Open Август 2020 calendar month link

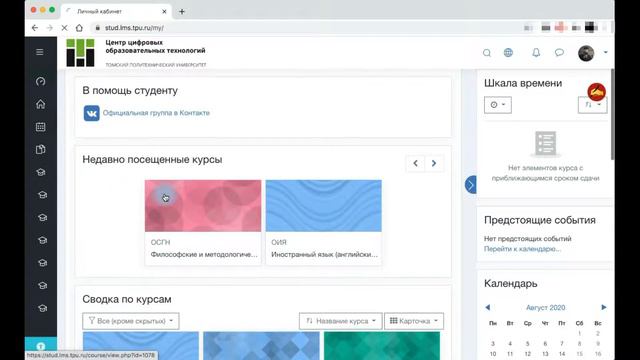pyautogui.click(x=545, y=308)
